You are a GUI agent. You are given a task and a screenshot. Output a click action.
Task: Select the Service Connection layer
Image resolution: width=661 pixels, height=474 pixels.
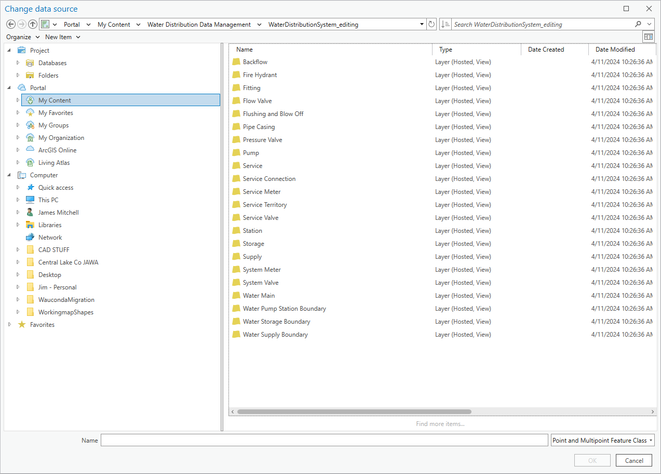pyautogui.click(x=269, y=179)
